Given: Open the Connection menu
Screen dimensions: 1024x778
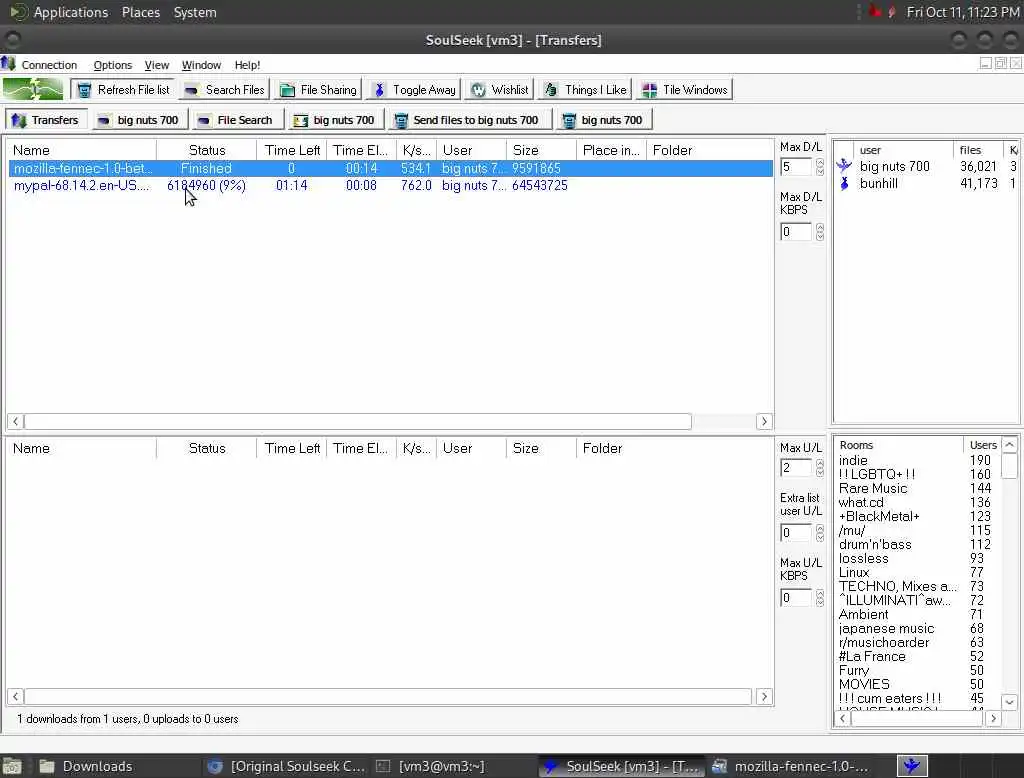Looking at the screenshot, I should 49,65.
